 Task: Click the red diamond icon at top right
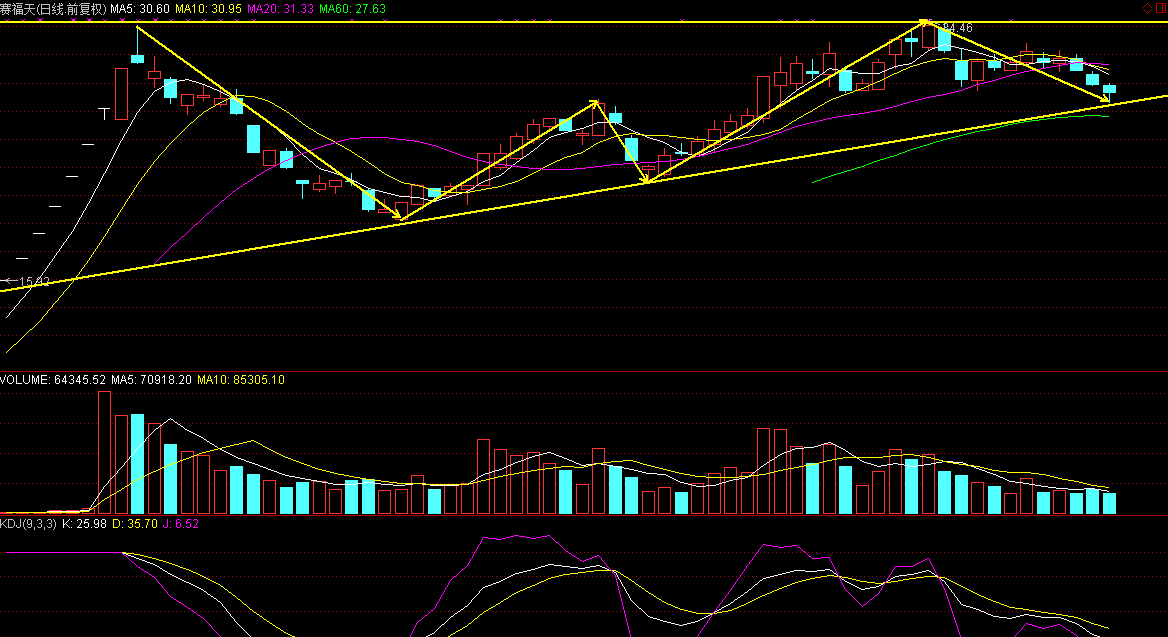point(1147,8)
